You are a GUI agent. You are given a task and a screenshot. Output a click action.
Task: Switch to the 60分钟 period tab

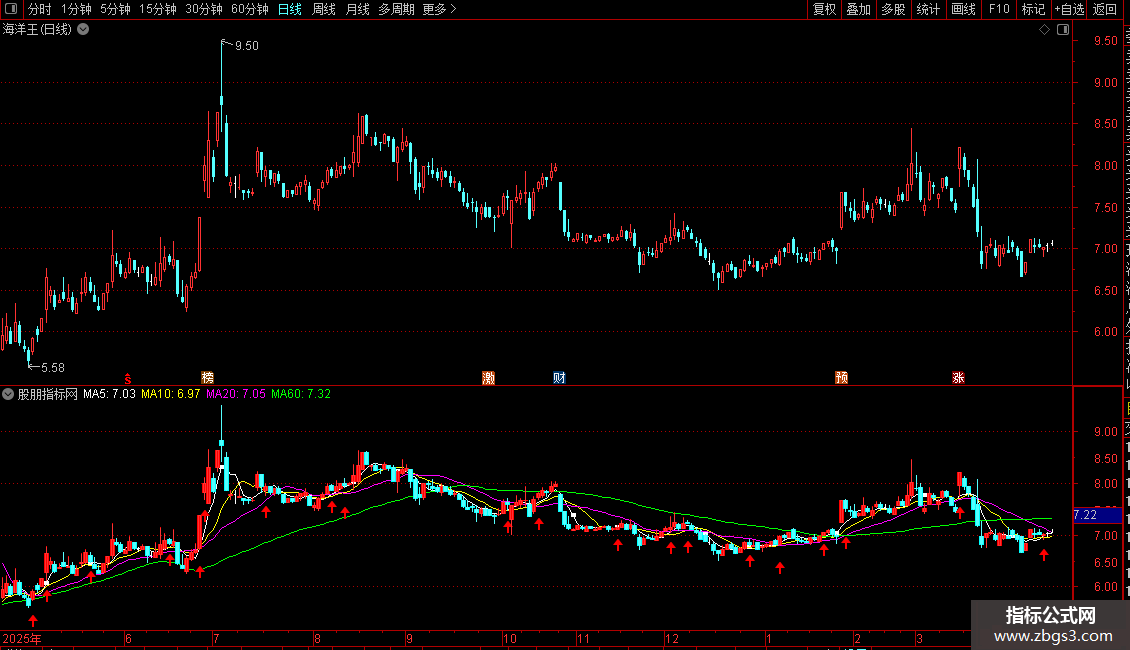coord(249,9)
